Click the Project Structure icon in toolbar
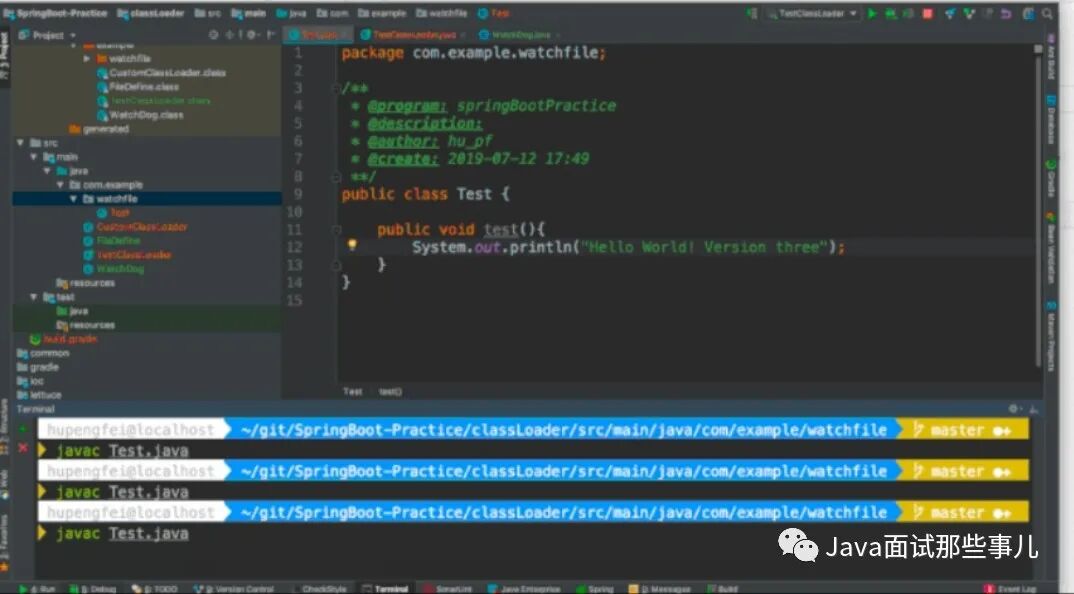1074x594 pixels. pyautogui.click(x=1028, y=13)
